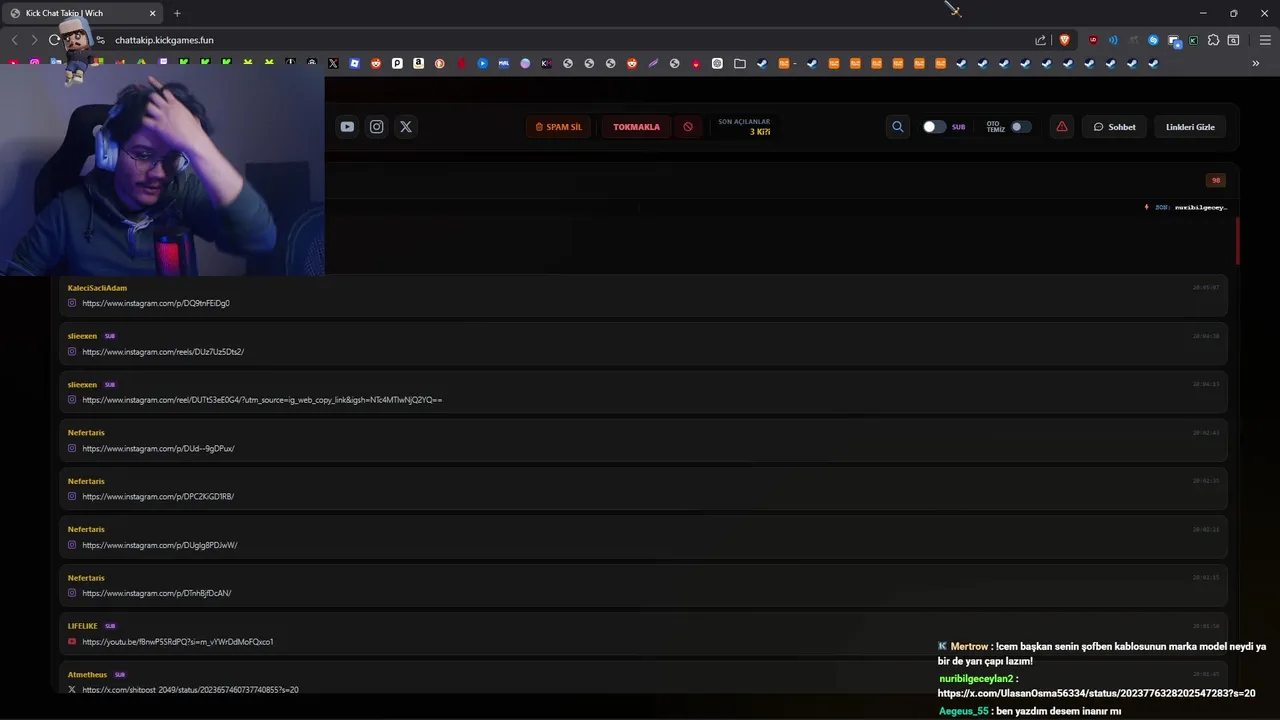Click the browser forward arrow

pos(34,40)
